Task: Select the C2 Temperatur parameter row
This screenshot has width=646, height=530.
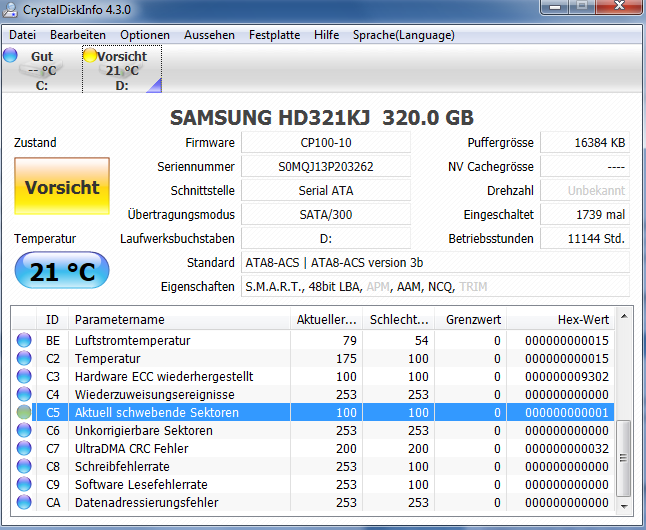Action: point(313,358)
